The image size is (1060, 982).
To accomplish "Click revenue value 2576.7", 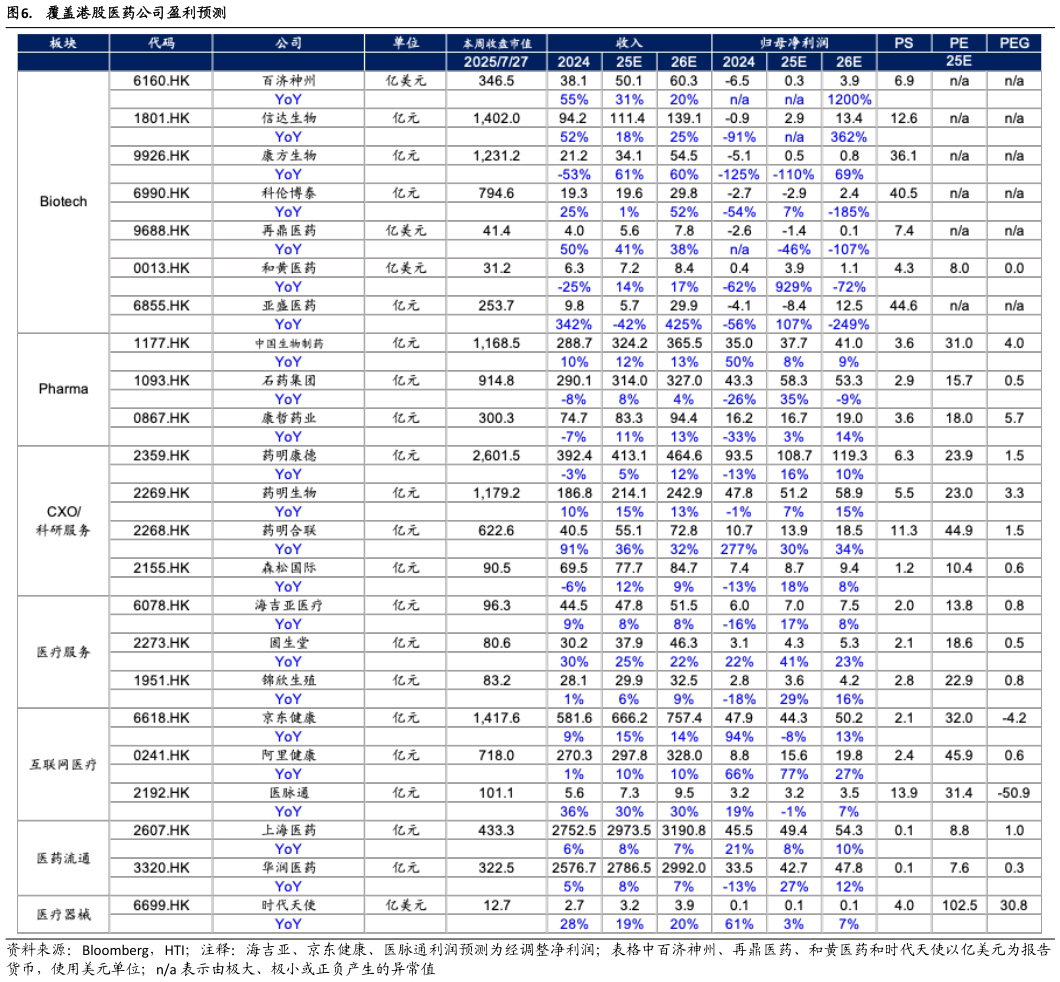I will coord(573,868).
